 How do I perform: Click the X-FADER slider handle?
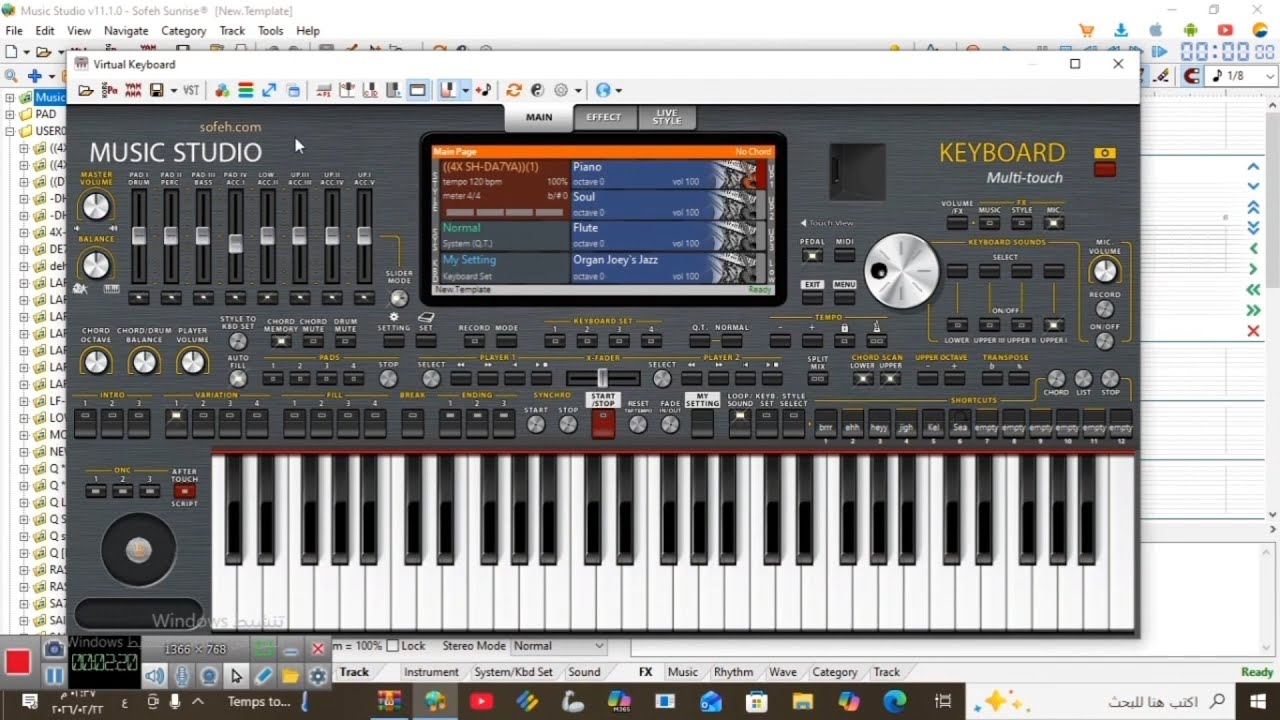click(602, 378)
